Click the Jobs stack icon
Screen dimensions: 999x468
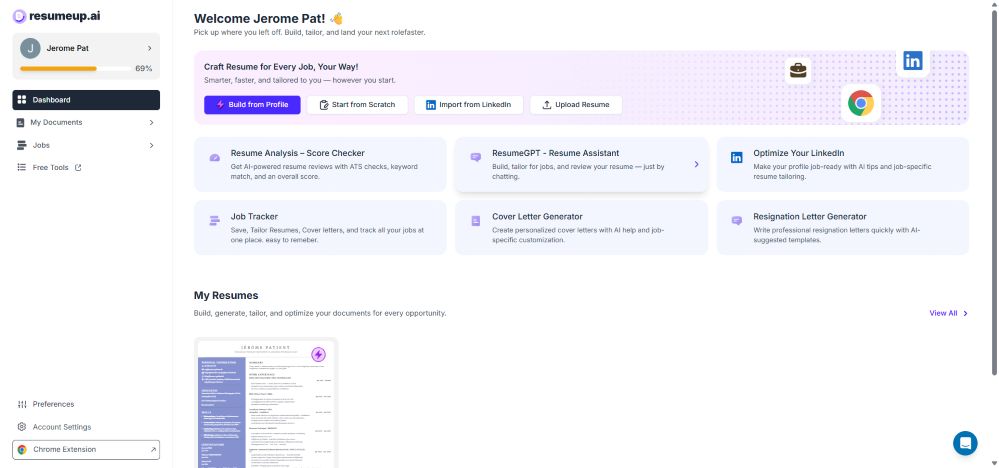point(22,145)
